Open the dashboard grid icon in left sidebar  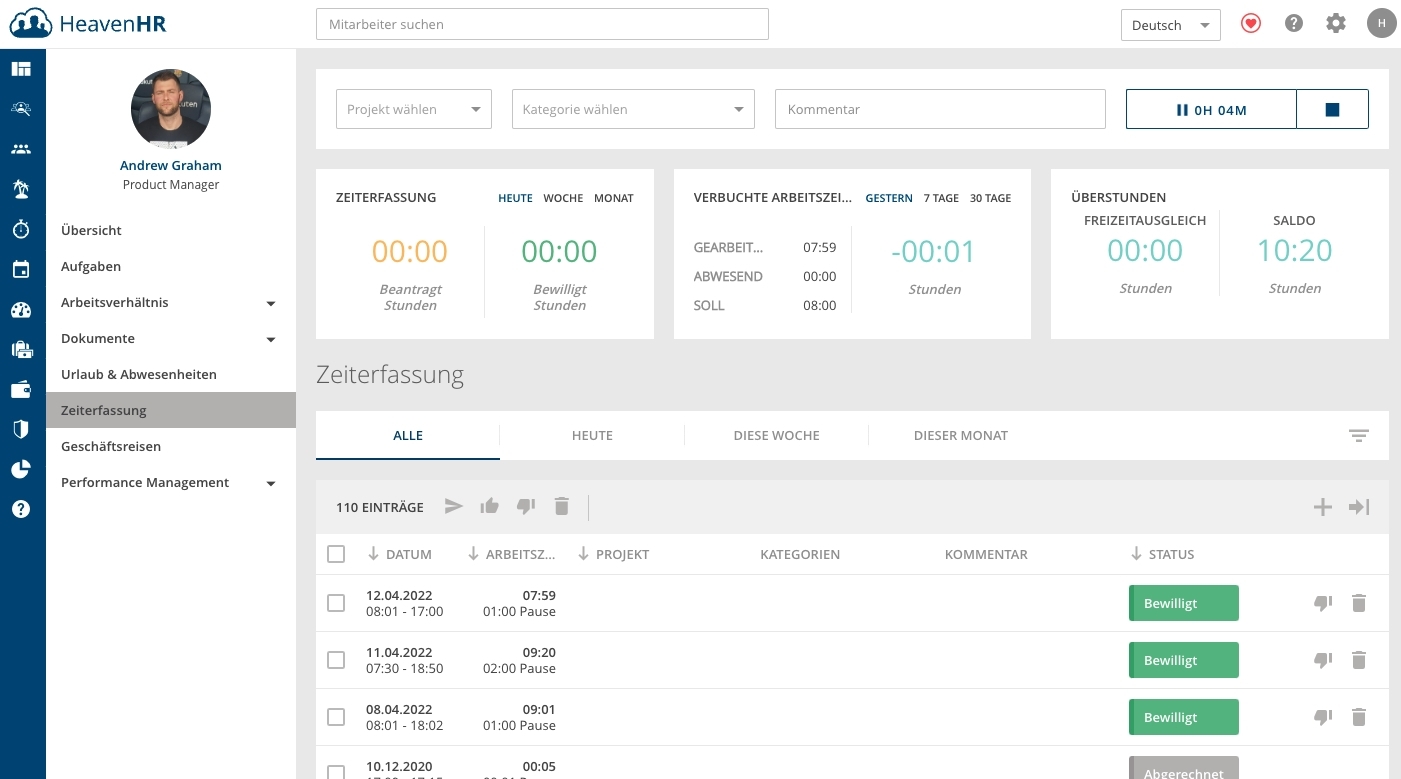pyautogui.click(x=21, y=69)
